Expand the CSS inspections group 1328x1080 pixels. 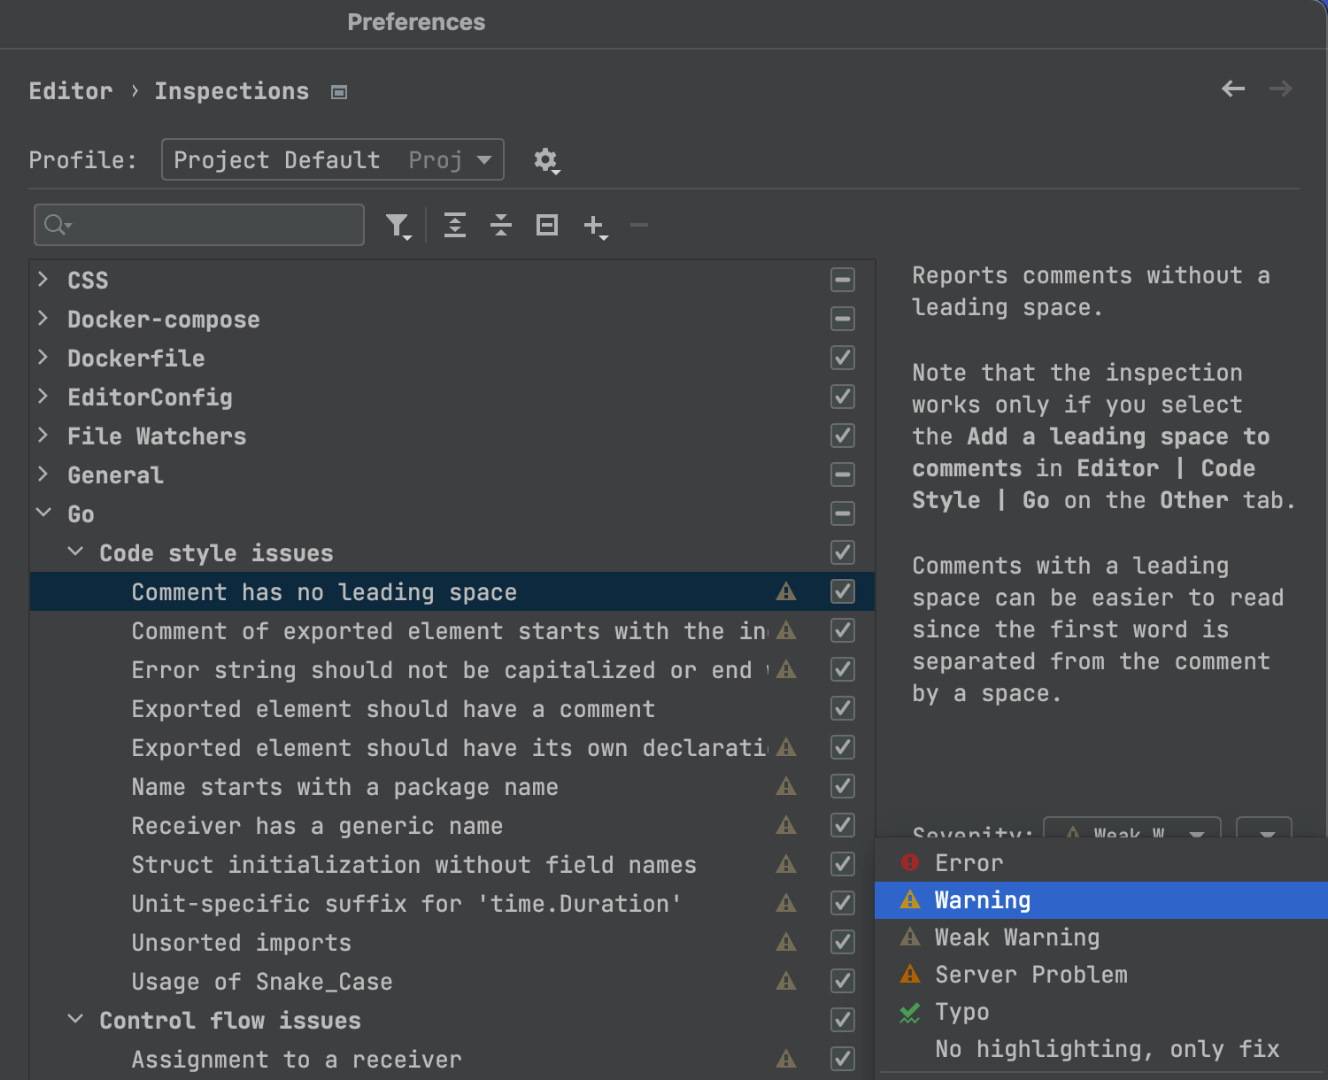(43, 280)
